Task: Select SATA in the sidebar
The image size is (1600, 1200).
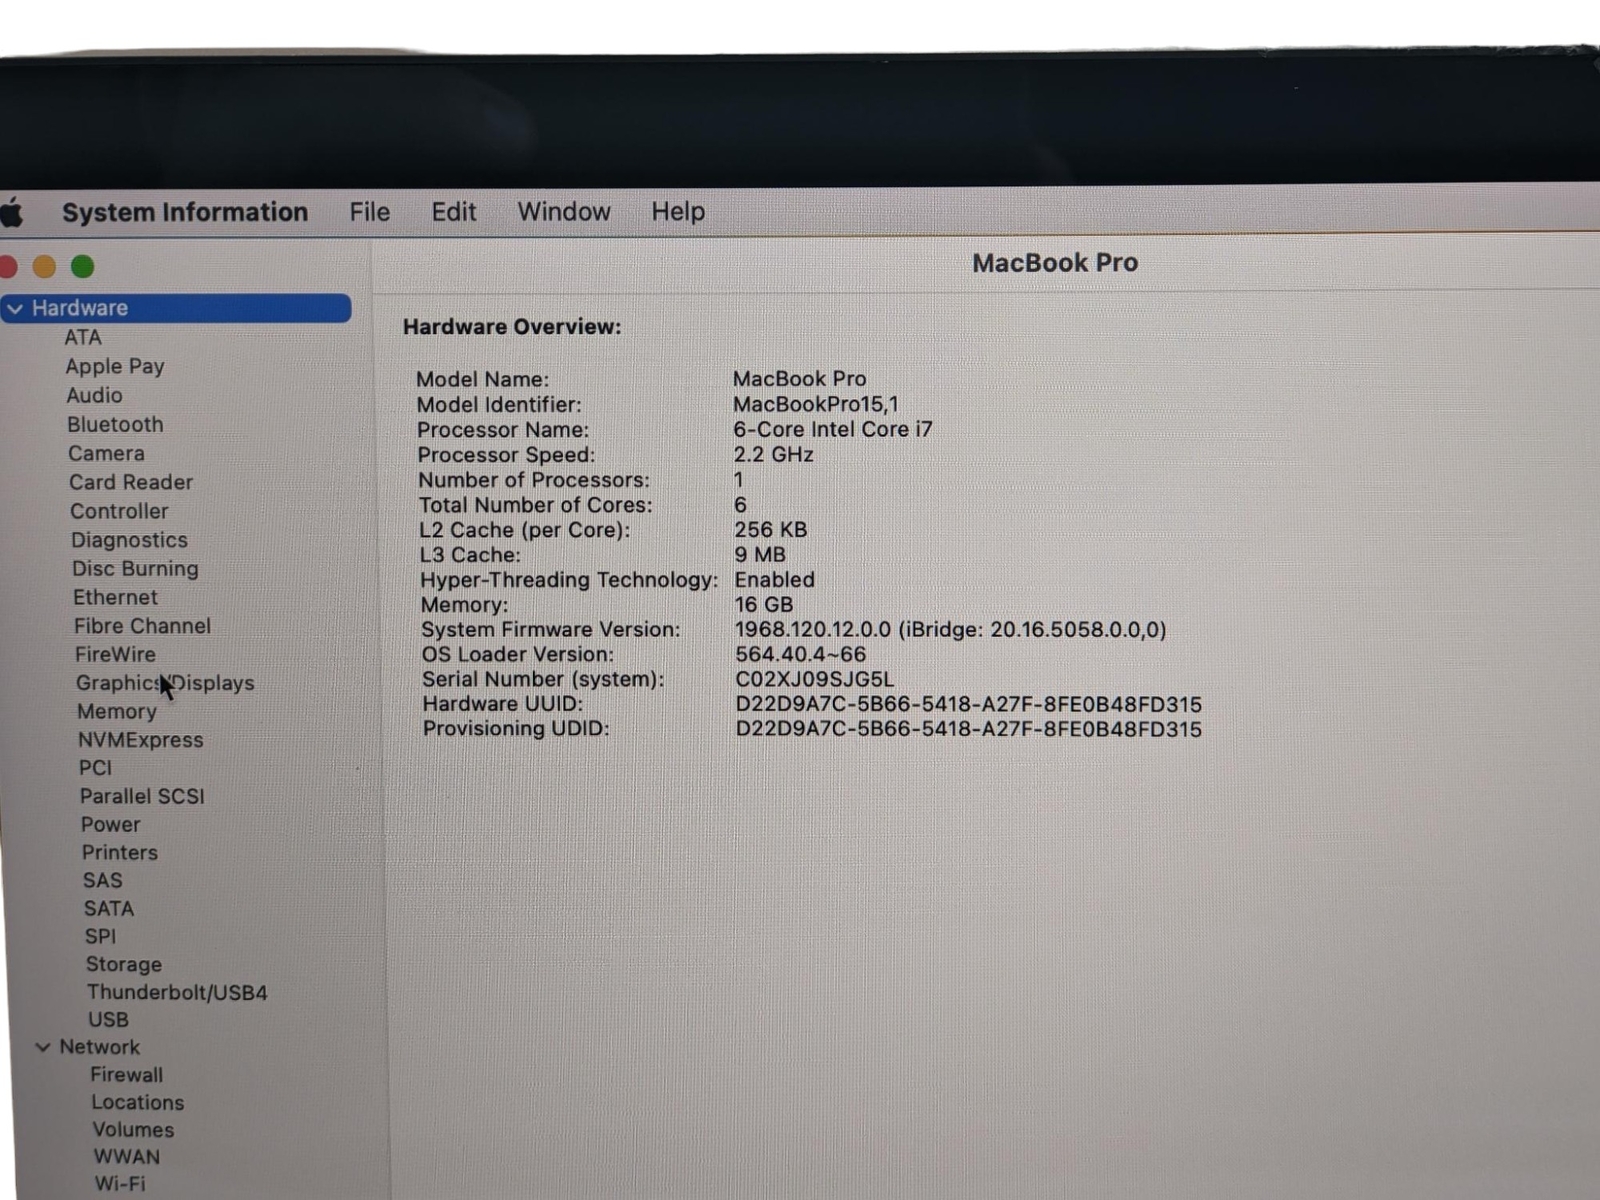Action: (108, 908)
